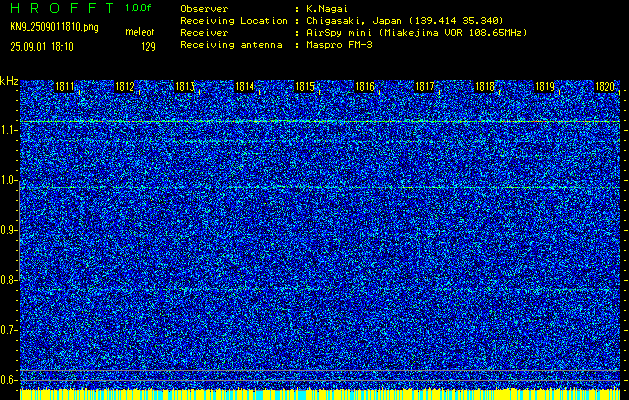Viewport: 629px width, 400px height.
Task: Click the filename KN9_2509011810.png
Action: [x=54, y=27]
